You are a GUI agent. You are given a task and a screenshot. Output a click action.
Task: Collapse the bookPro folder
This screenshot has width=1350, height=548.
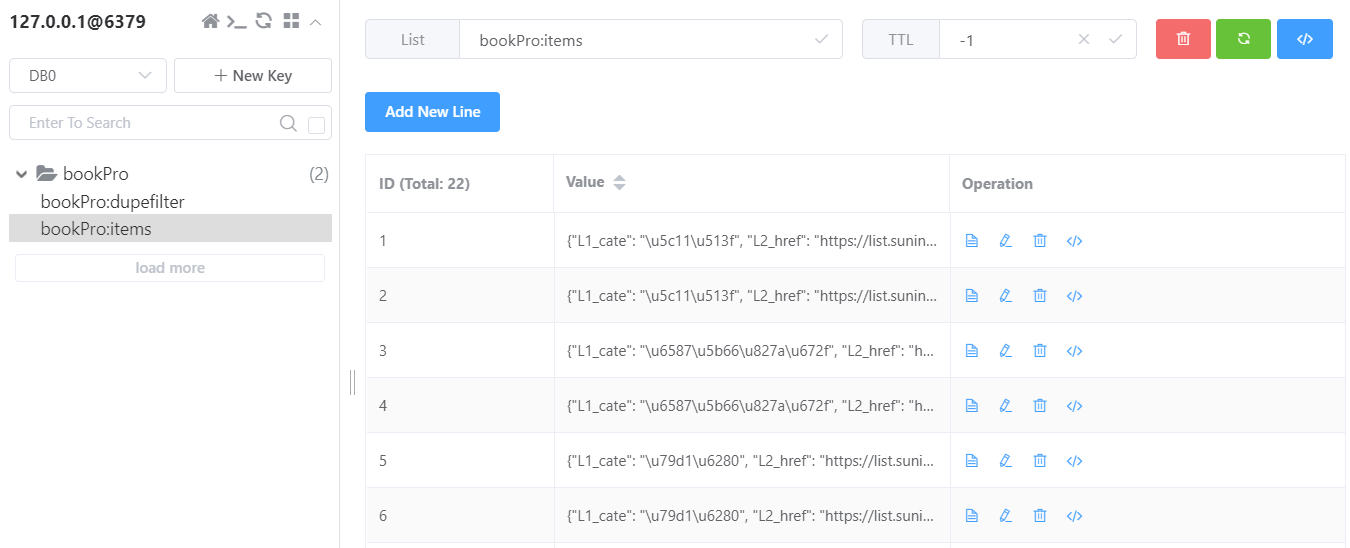coord(21,174)
